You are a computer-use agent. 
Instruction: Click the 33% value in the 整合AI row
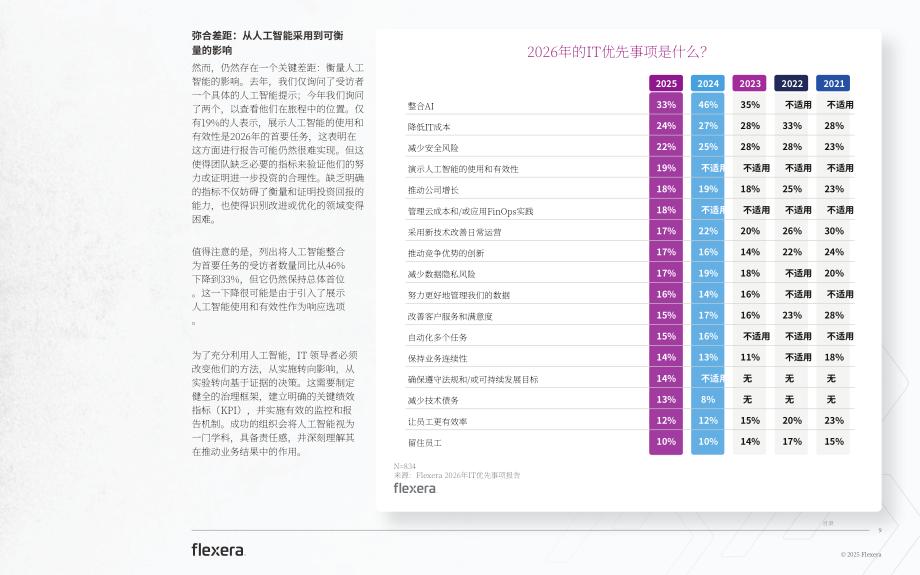coord(666,104)
